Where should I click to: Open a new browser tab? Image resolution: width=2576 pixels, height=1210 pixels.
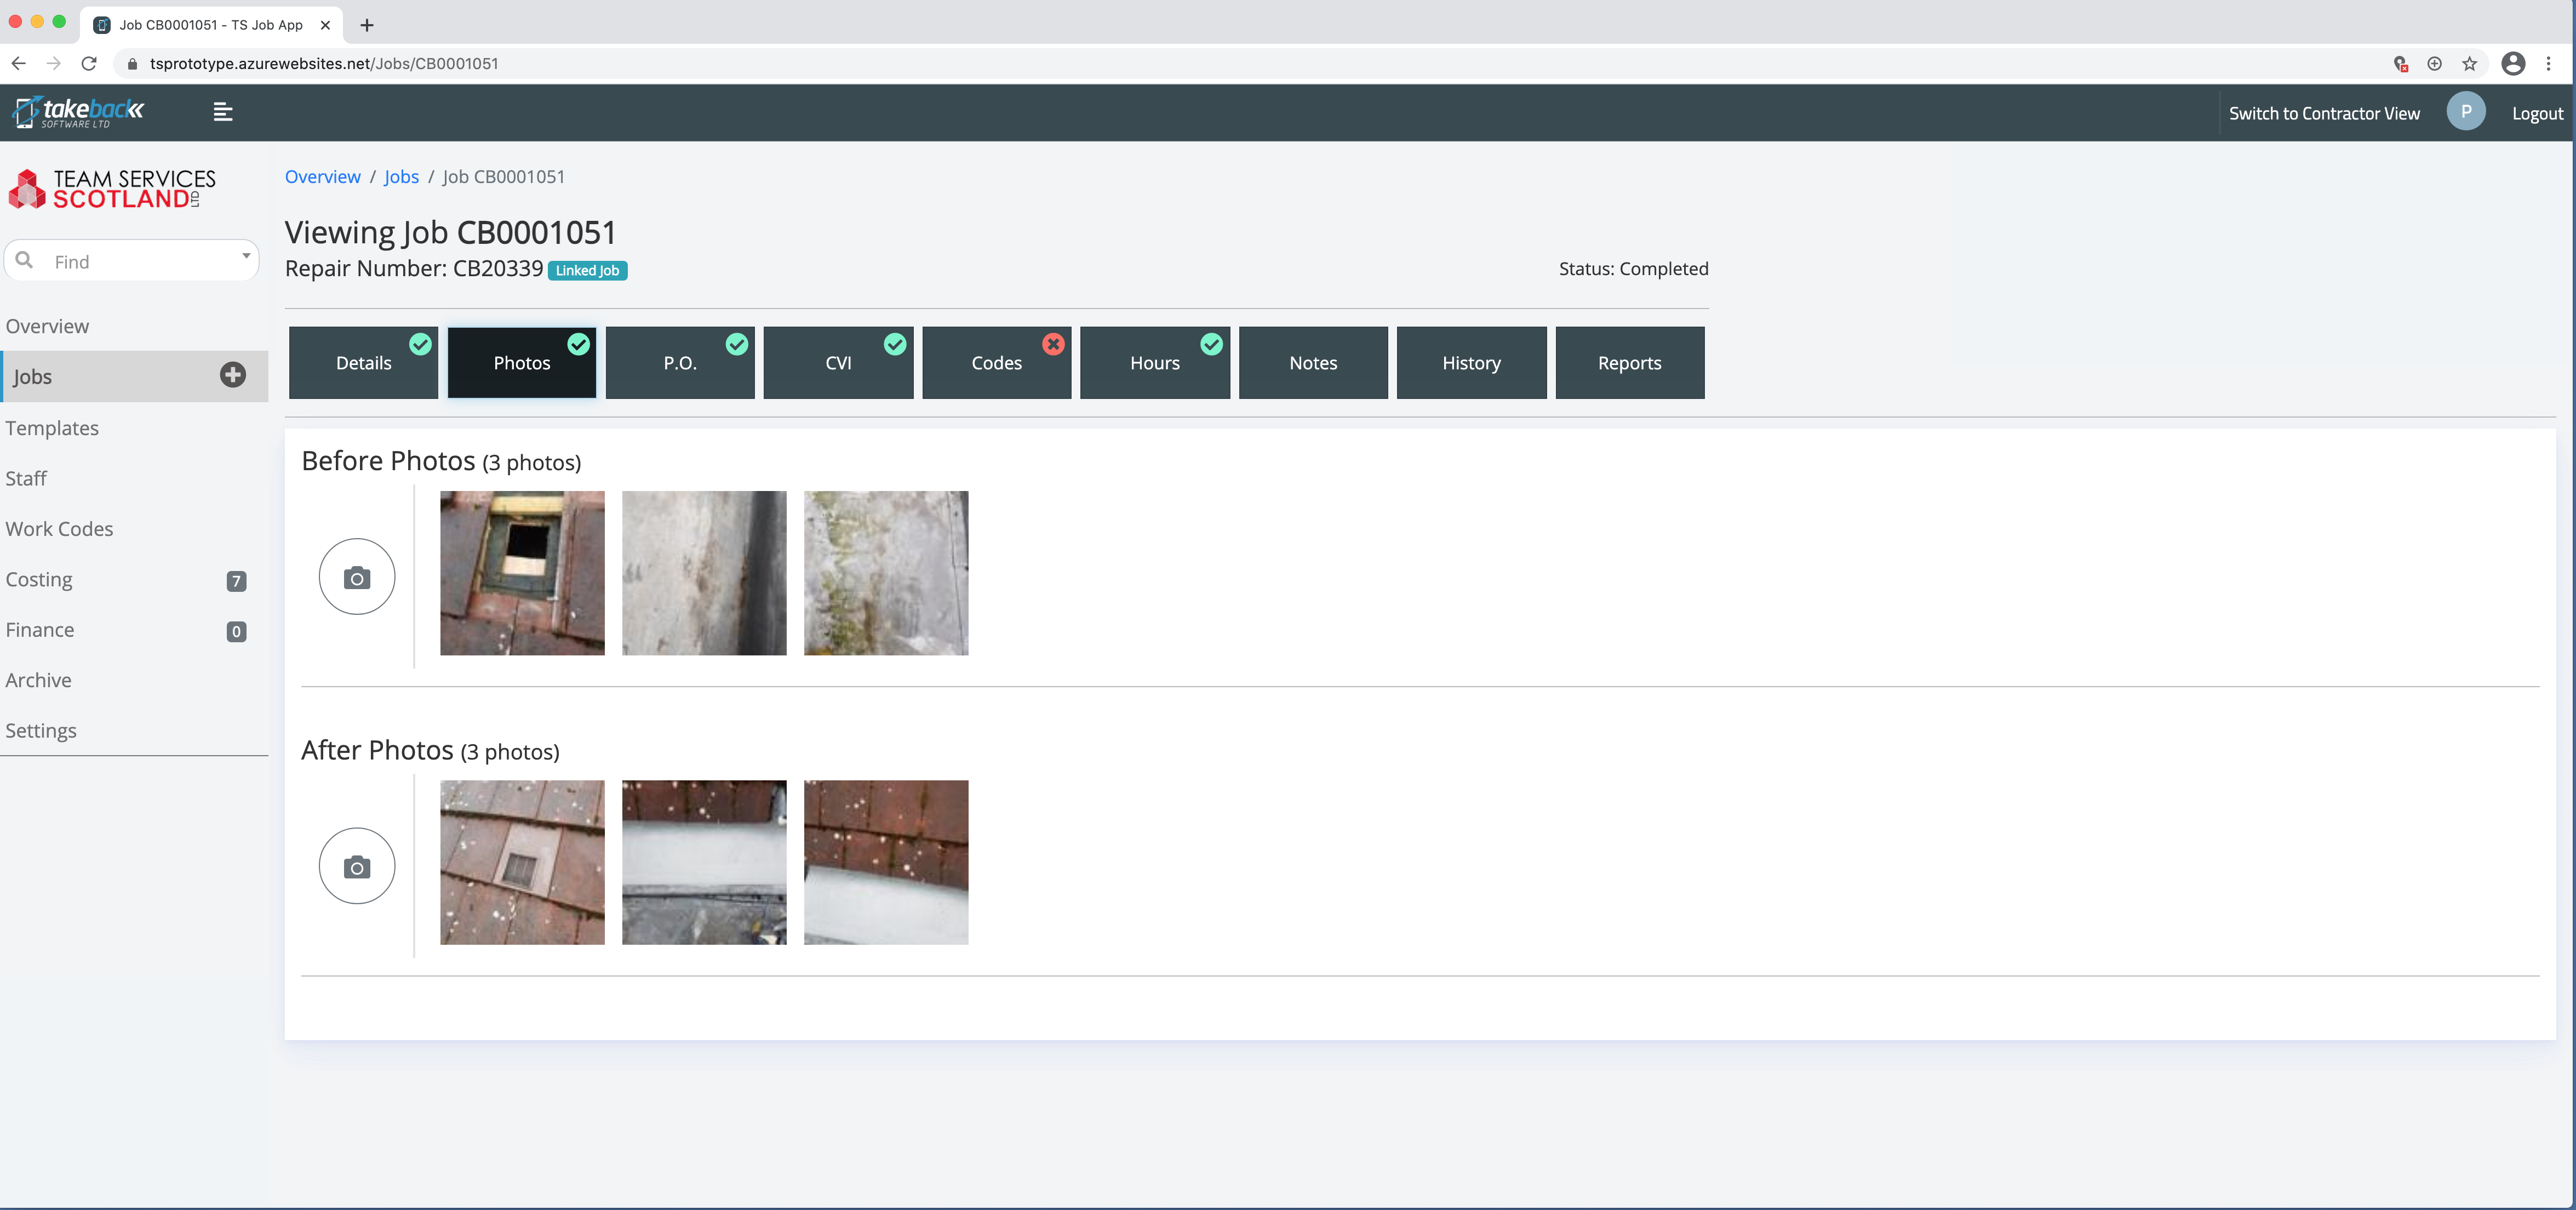pos(367,25)
